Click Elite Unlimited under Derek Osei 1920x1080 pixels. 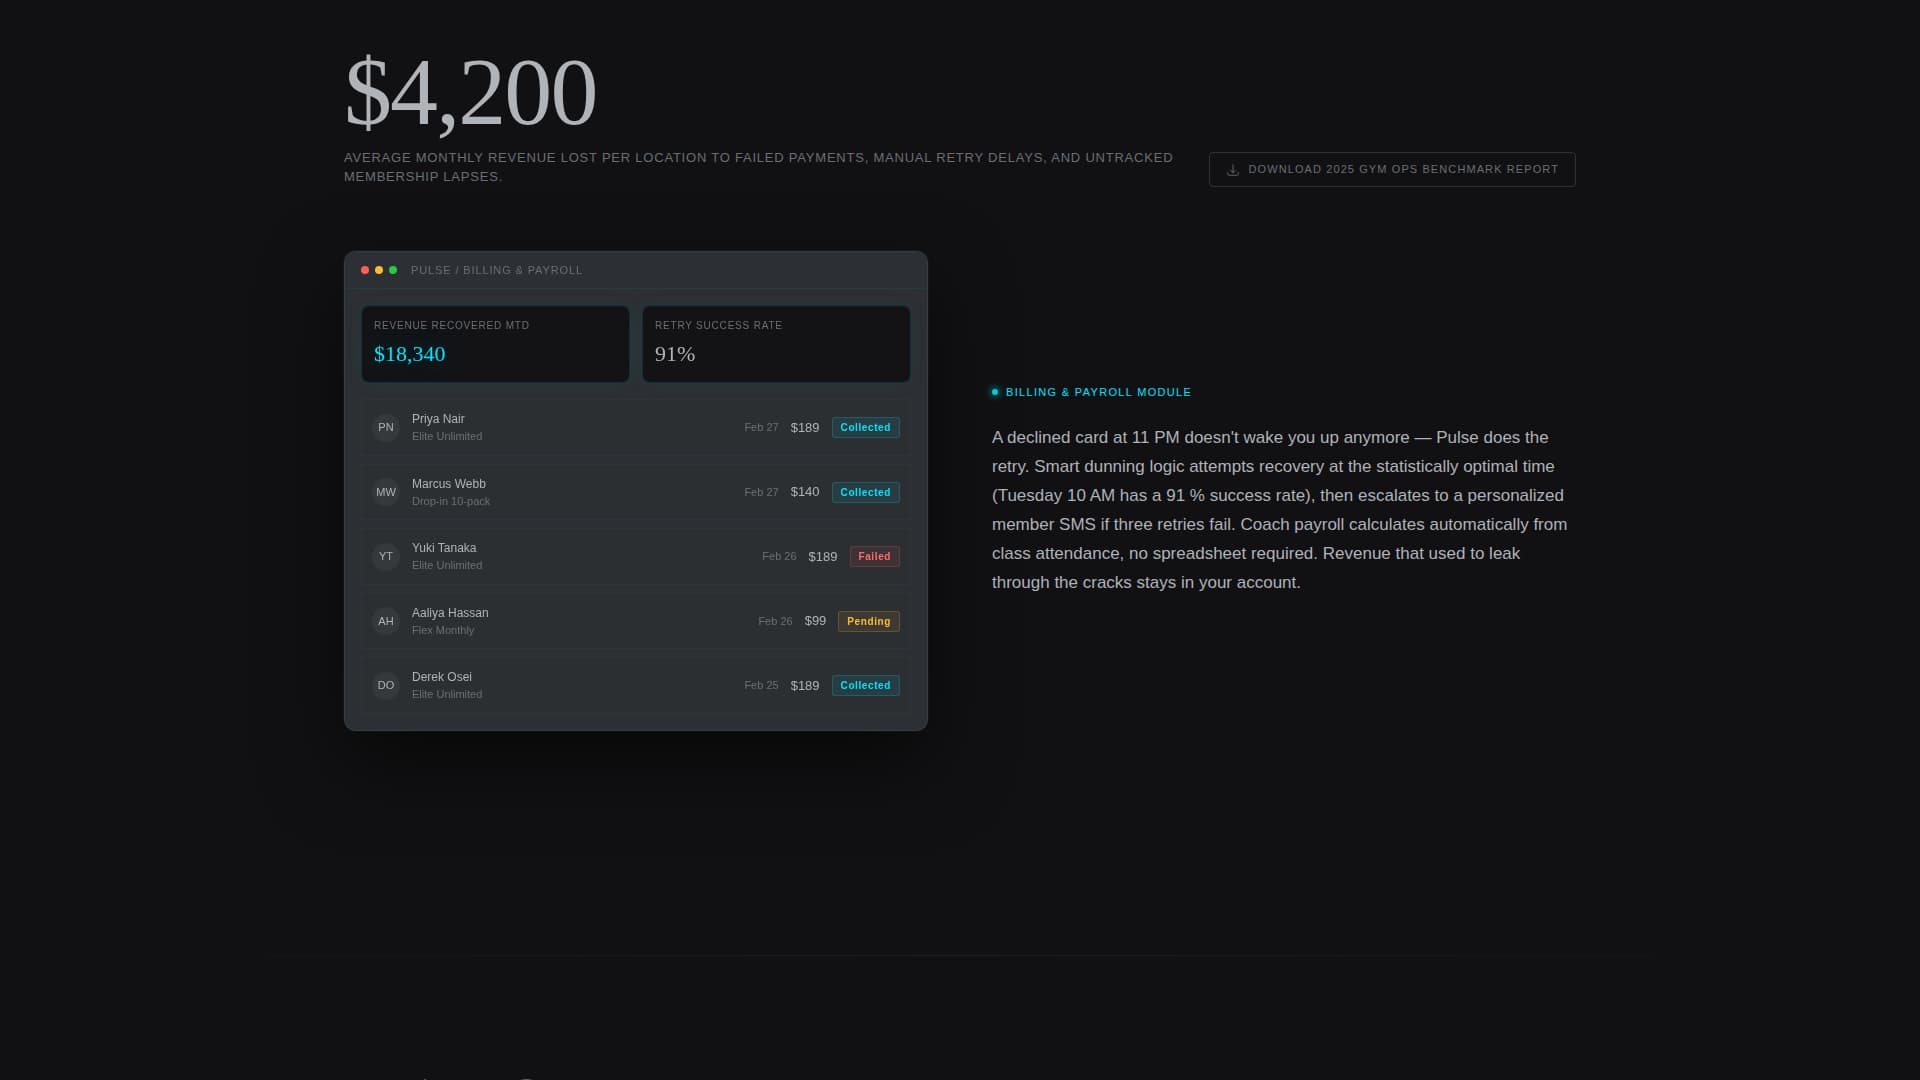pyautogui.click(x=447, y=694)
